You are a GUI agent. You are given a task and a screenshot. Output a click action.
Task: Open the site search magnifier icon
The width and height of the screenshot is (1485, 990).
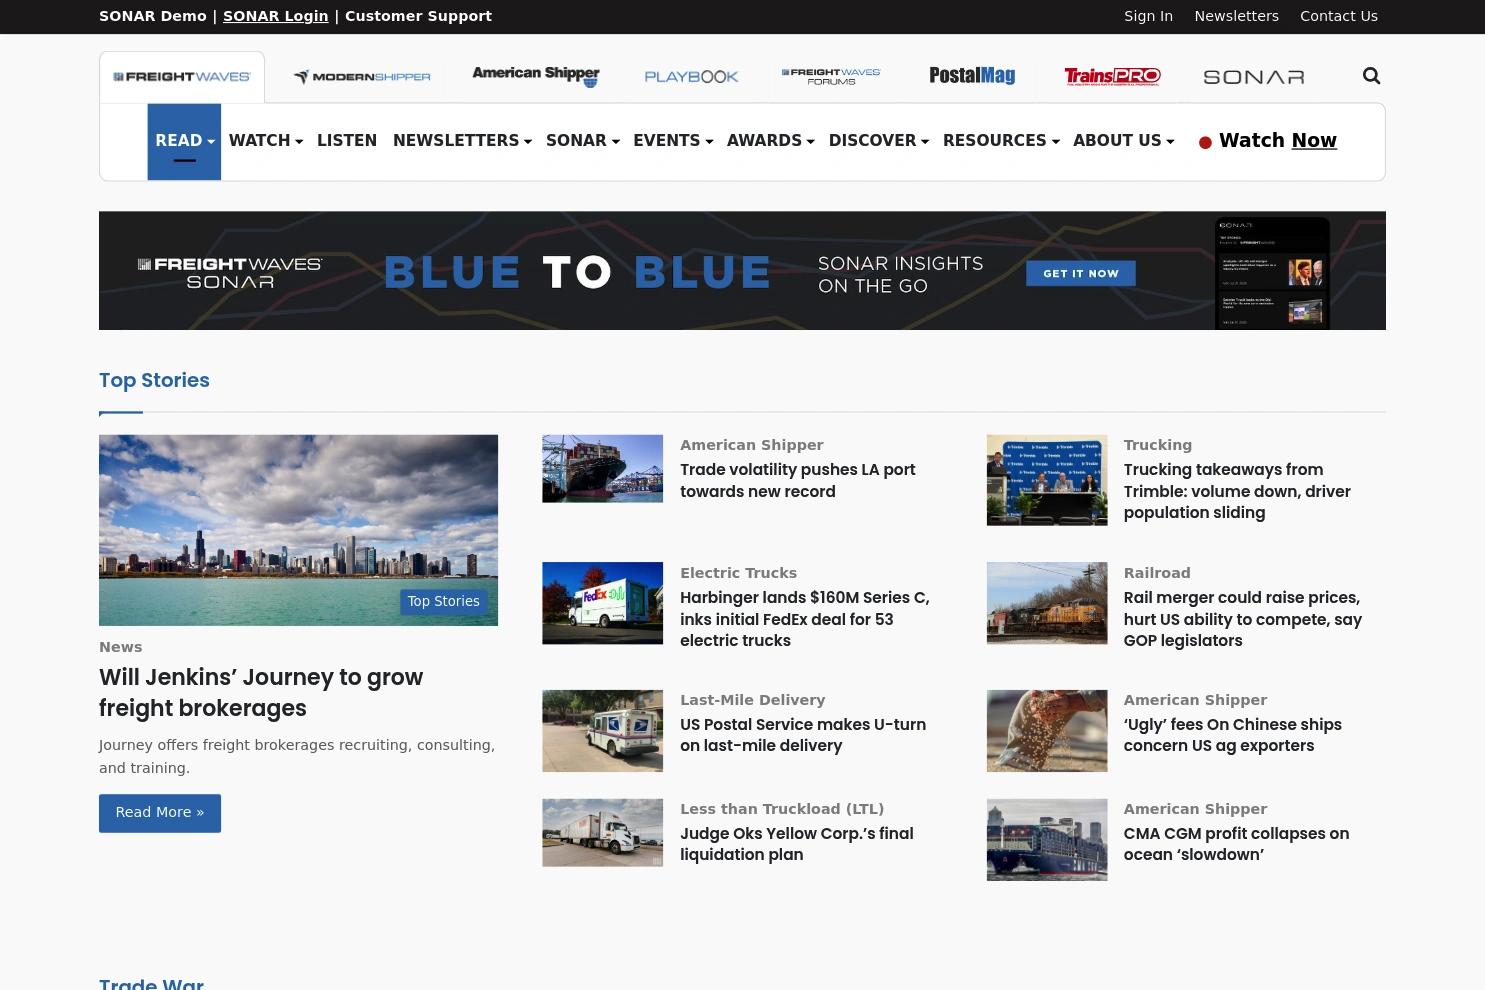pyautogui.click(x=1371, y=76)
